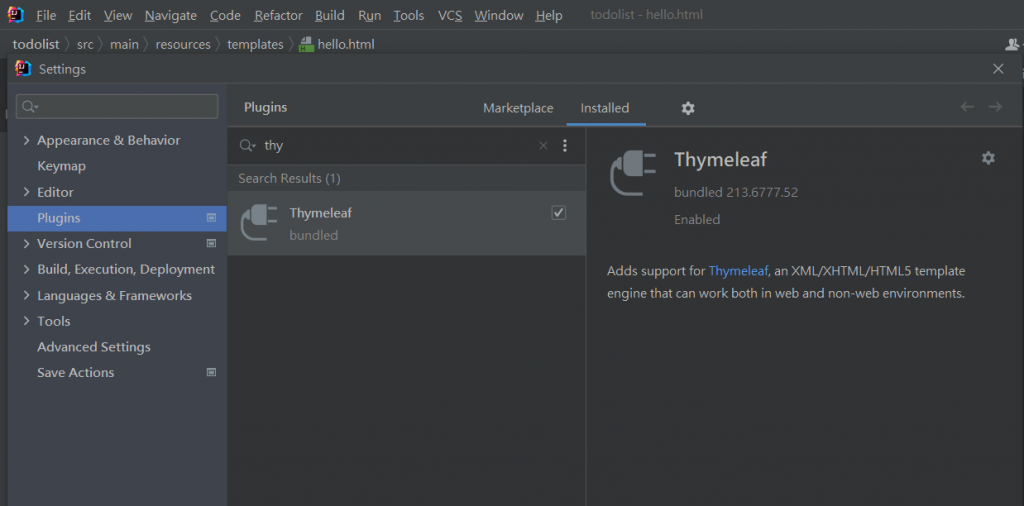Select Keymap in settings tree
The width and height of the screenshot is (1024, 506).
61,166
